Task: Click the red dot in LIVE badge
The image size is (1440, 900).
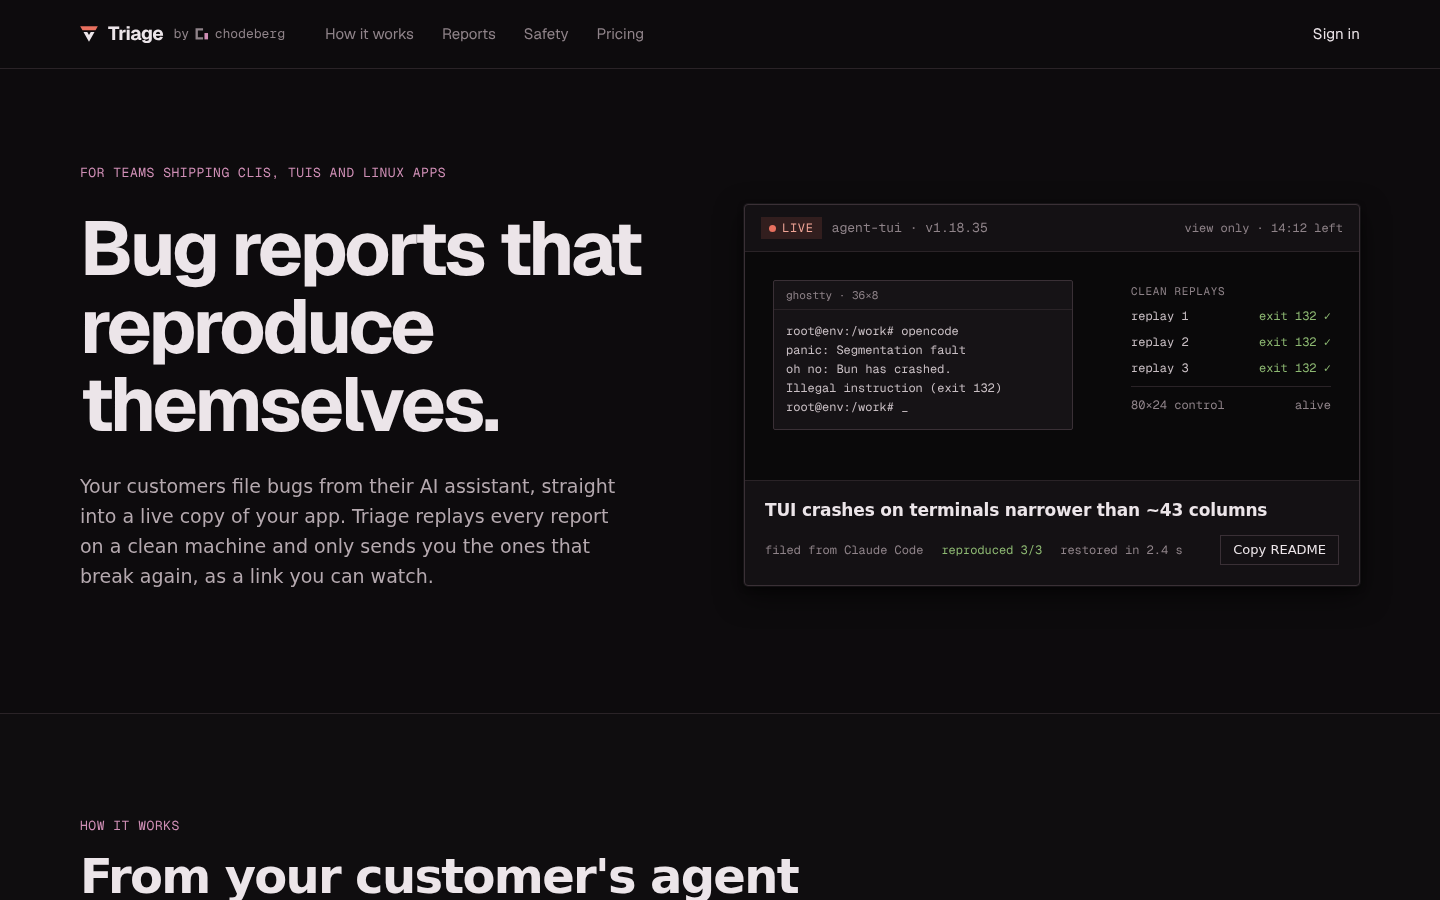Action: pyautogui.click(x=772, y=229)
